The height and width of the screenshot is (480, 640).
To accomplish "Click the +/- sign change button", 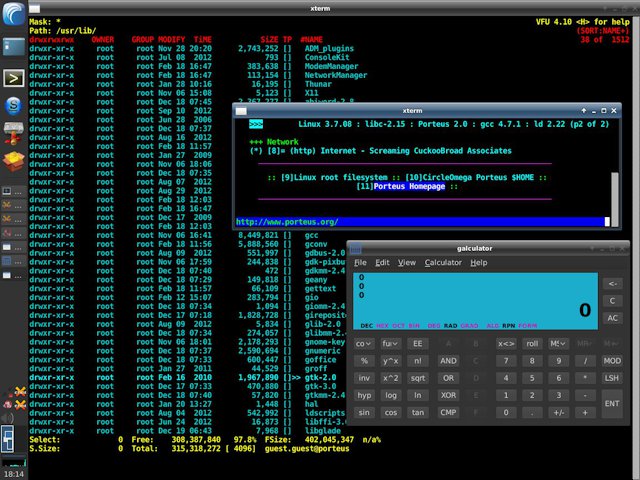I will click(558, 412).
